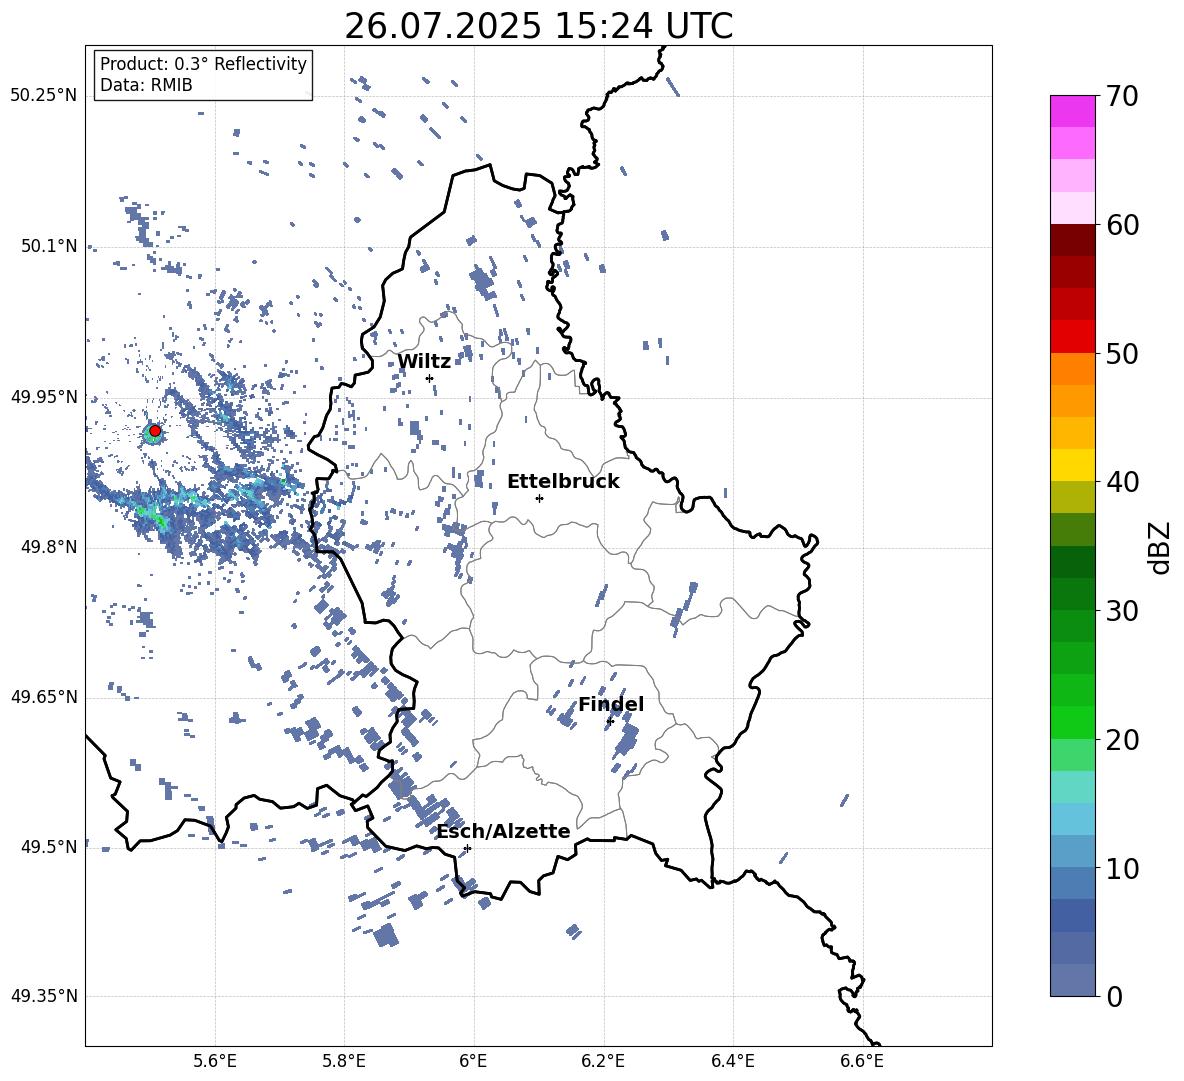Click the dark red colorbar swatch below 60
The image size is (1184, 1081).
[1073, 241]
